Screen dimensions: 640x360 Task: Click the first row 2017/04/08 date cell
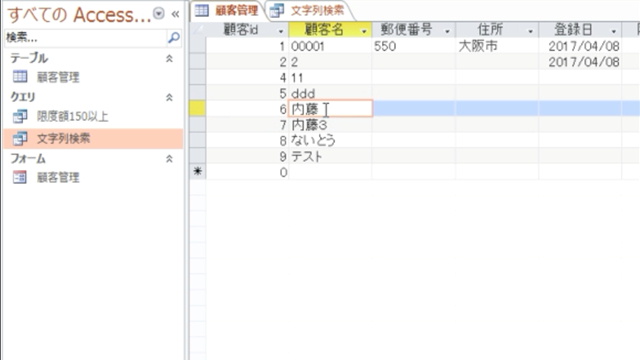[580, 46]
